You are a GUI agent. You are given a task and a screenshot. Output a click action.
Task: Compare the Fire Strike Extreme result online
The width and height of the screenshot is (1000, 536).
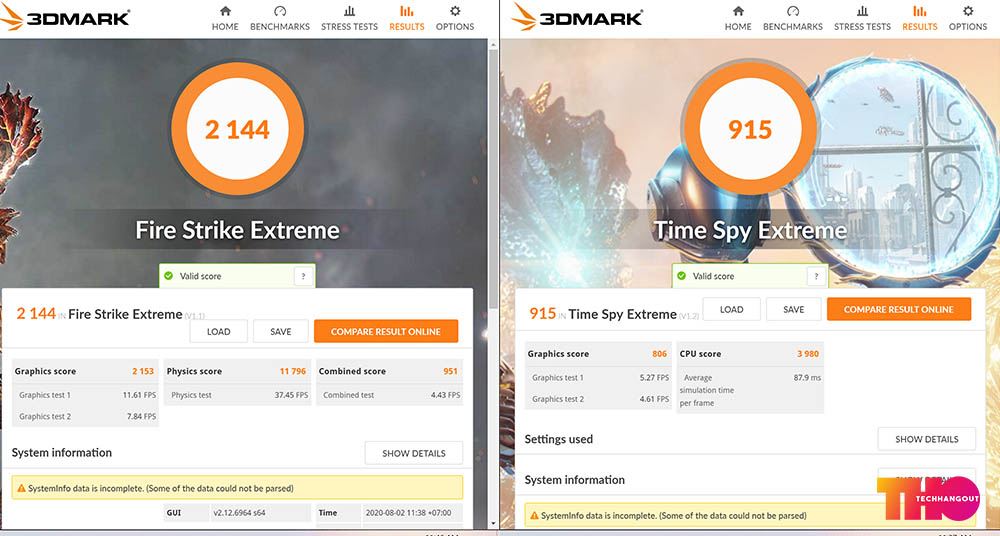pyautogui.click(x=386, y=331)
